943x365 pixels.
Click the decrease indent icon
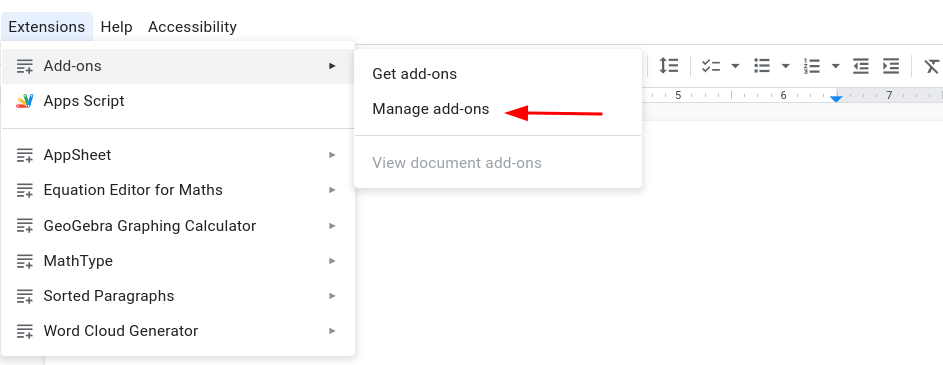point(861,66)
